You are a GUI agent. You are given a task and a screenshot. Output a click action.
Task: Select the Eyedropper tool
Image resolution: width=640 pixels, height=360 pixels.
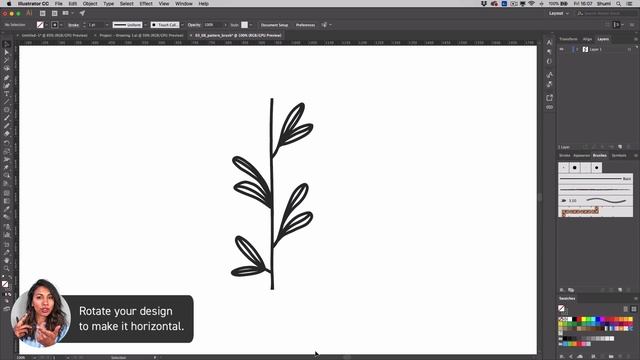[x=7, y=209]
